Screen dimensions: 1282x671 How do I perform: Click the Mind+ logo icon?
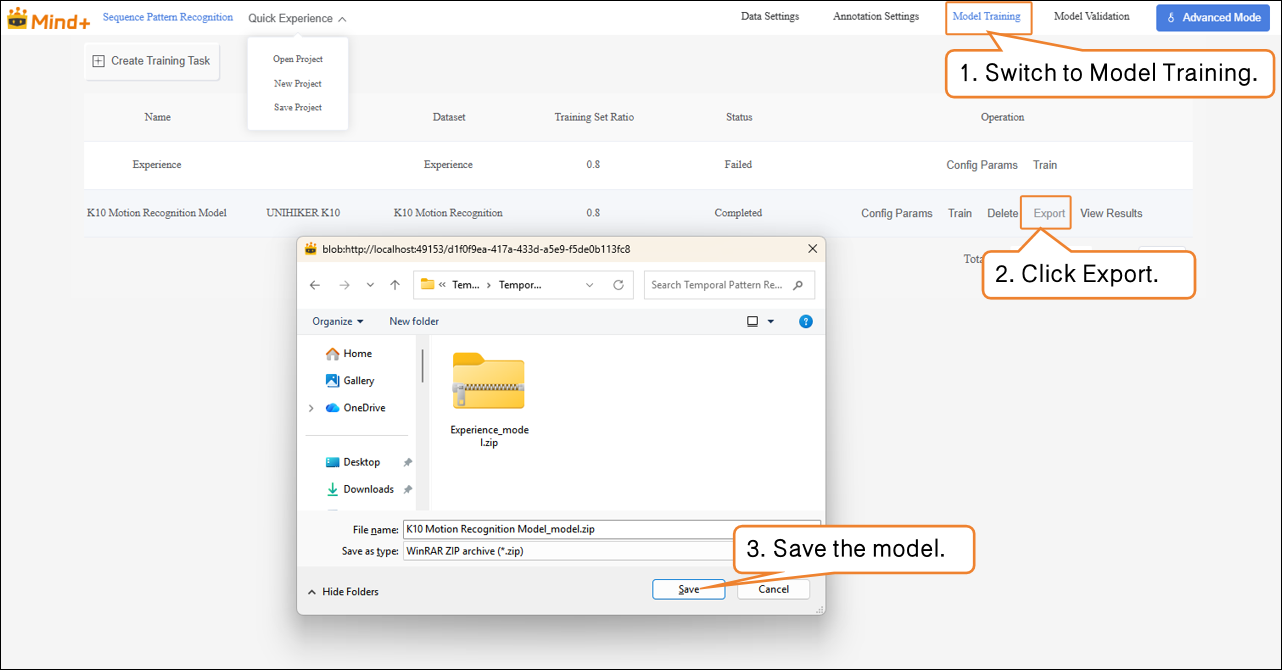coord(18,18)
